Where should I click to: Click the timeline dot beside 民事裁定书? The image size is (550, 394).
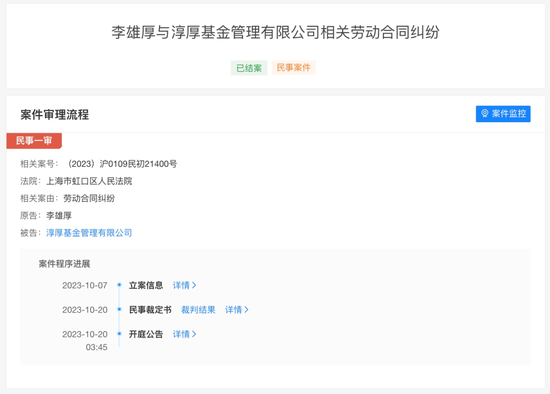tap(119, 309)
